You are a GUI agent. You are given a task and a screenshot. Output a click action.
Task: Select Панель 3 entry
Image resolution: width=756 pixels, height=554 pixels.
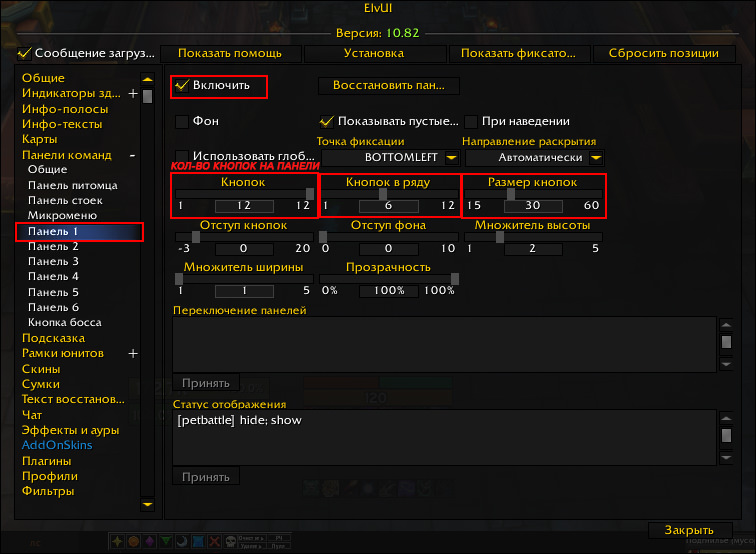[53, 261]
